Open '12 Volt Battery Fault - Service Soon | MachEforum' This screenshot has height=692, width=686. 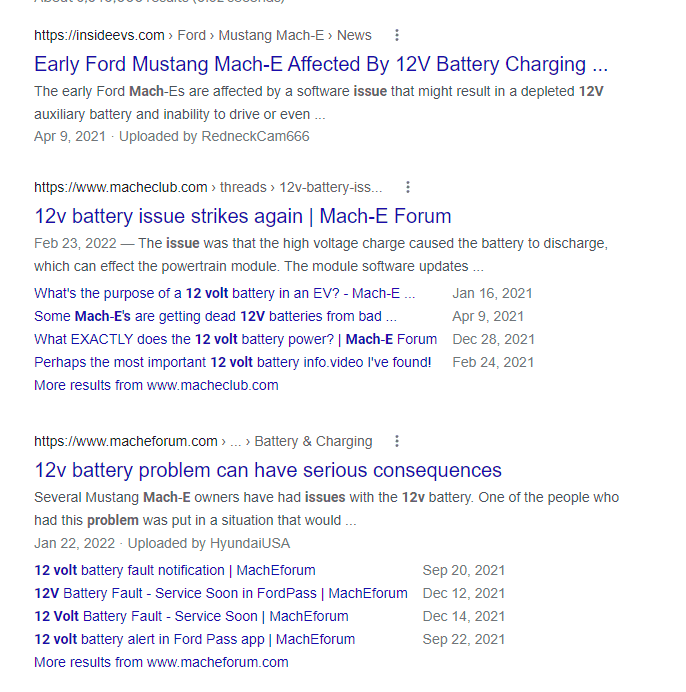click(x=192, y=616)
